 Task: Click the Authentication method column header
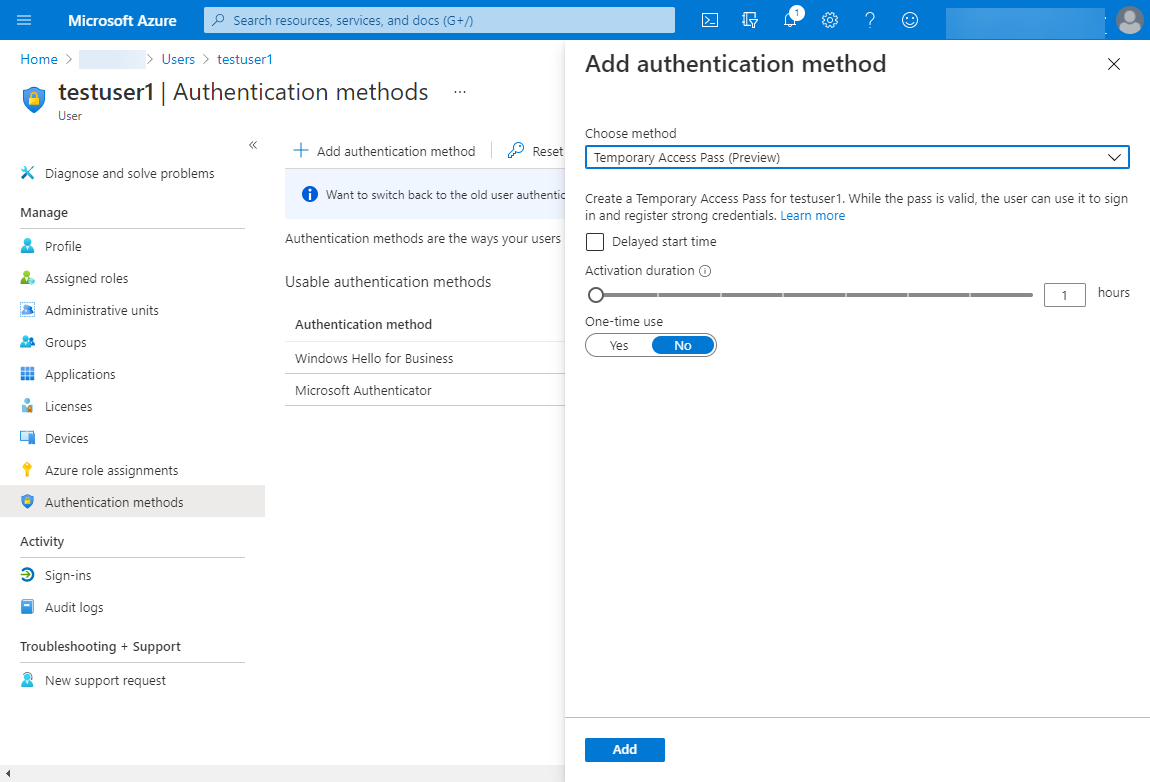click(x=363, y=324)
